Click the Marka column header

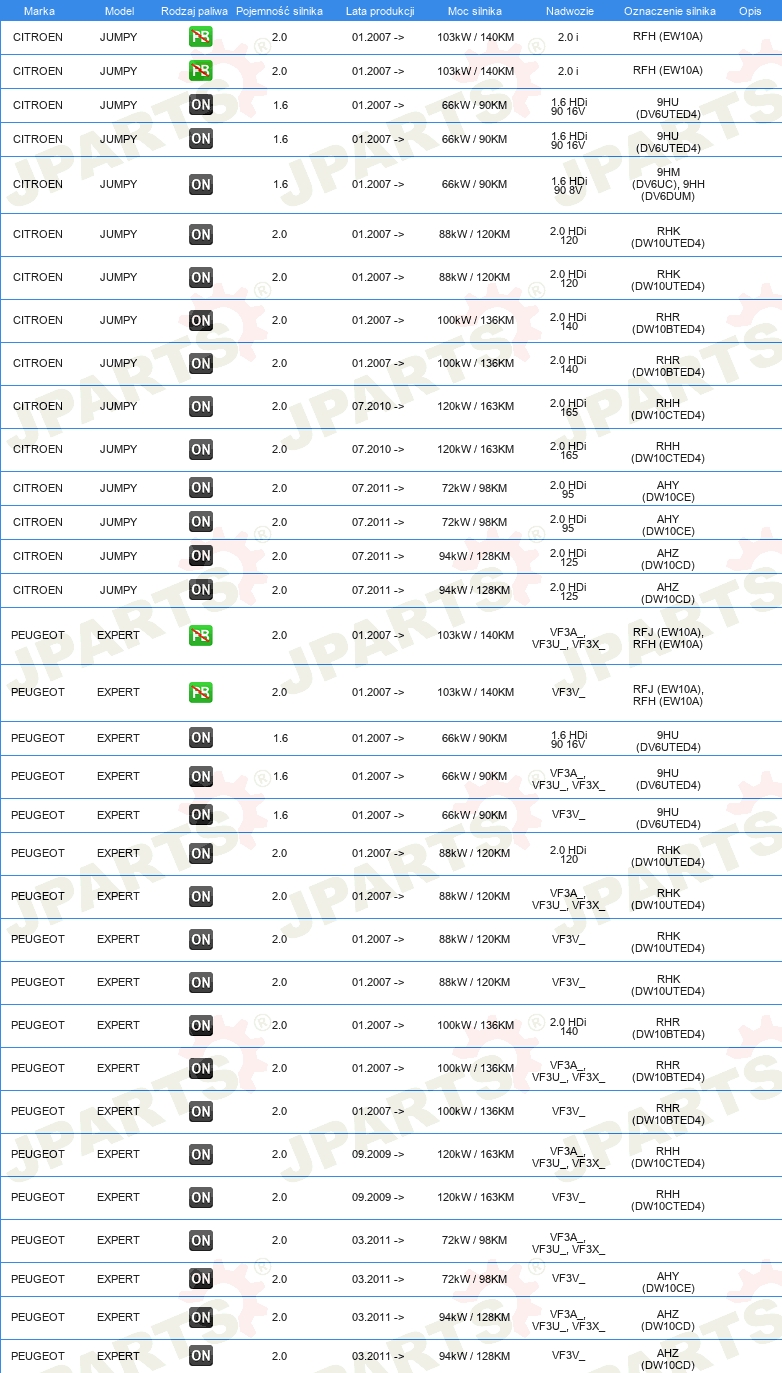[x=39, y=11]
